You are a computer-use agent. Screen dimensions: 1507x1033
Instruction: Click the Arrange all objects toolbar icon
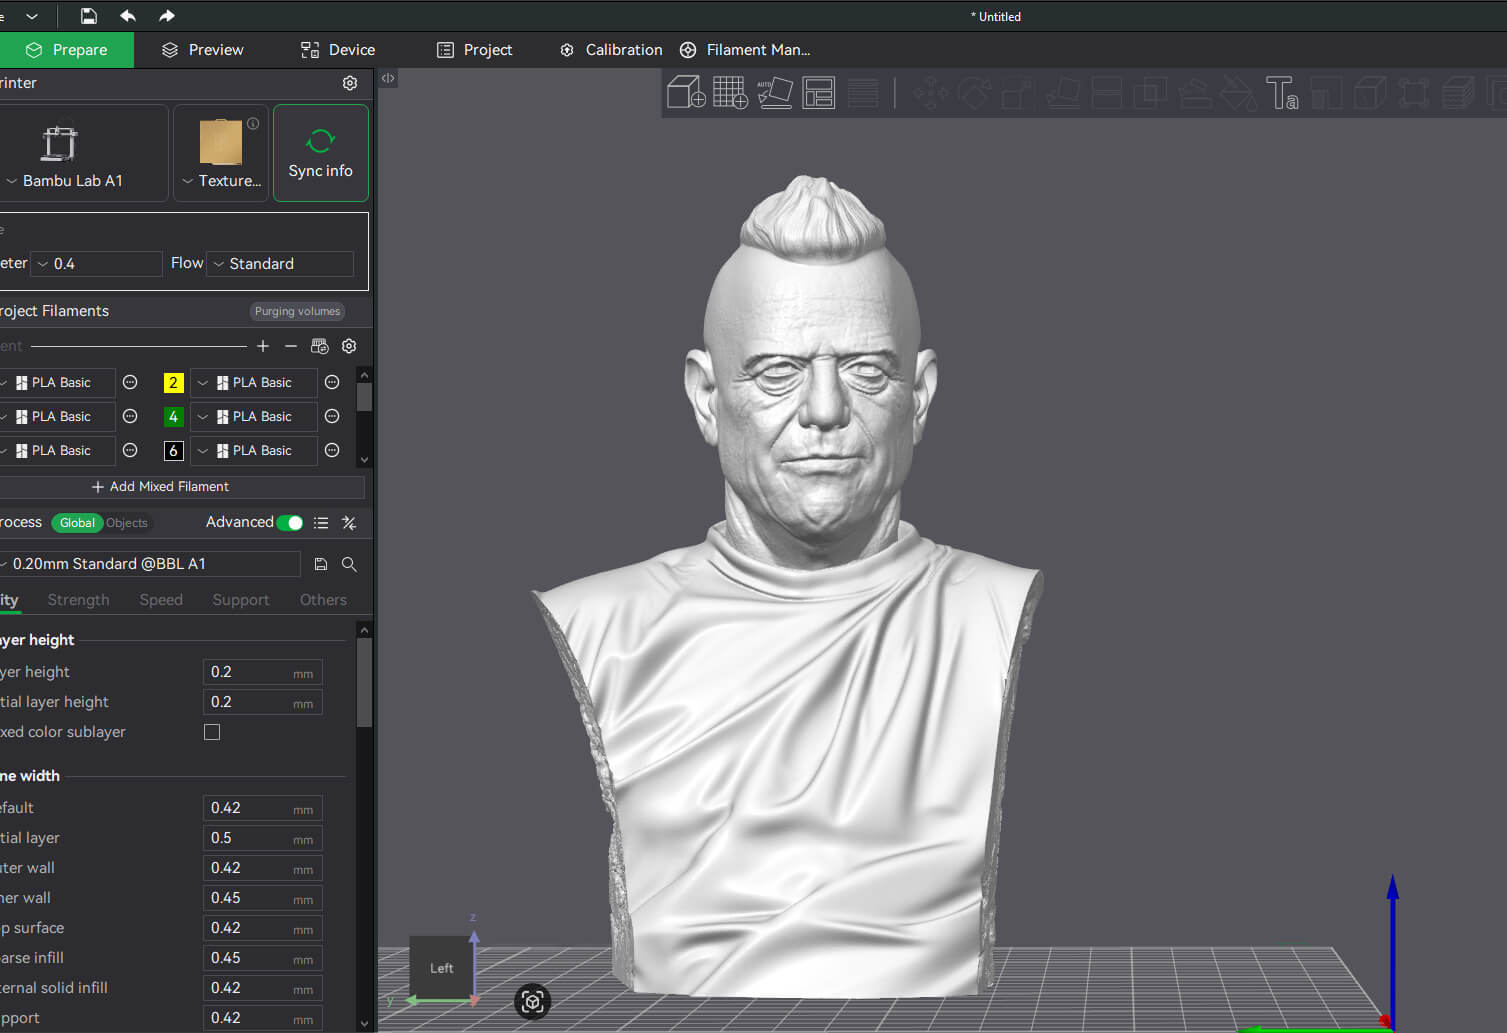819,92
